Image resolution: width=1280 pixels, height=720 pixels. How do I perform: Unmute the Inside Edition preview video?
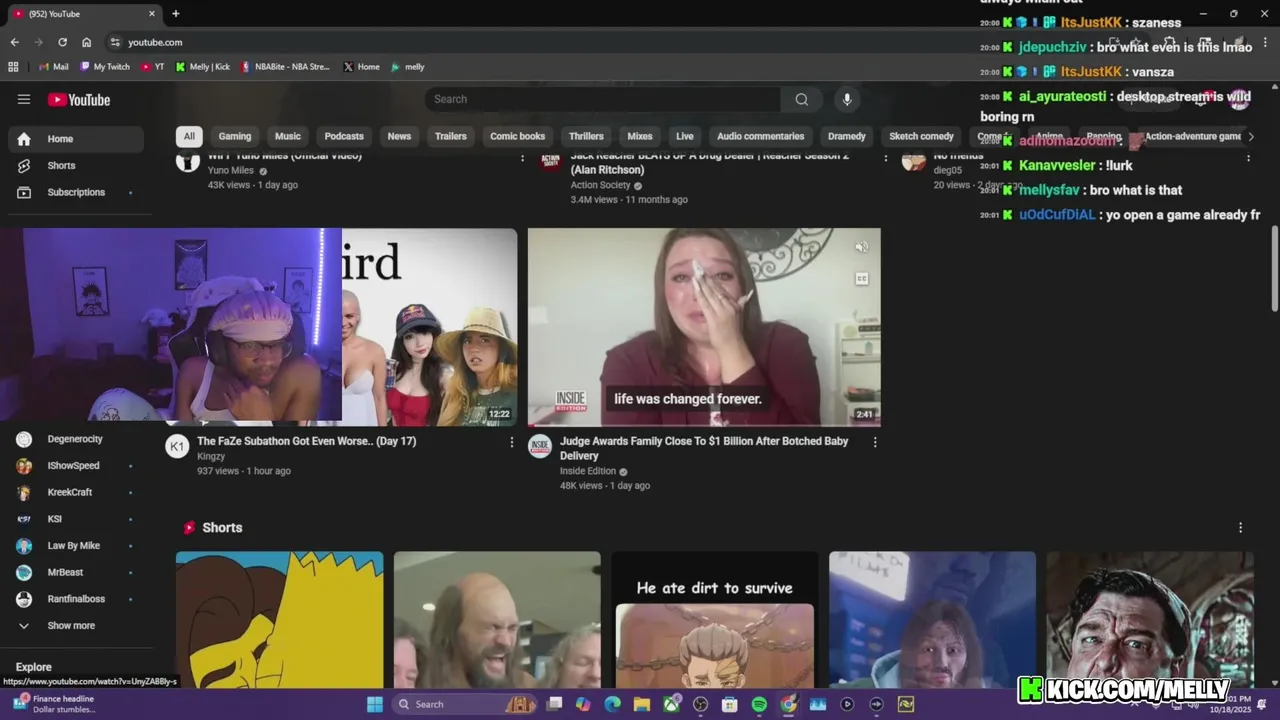pyautogui.click(x=861, y=247)
